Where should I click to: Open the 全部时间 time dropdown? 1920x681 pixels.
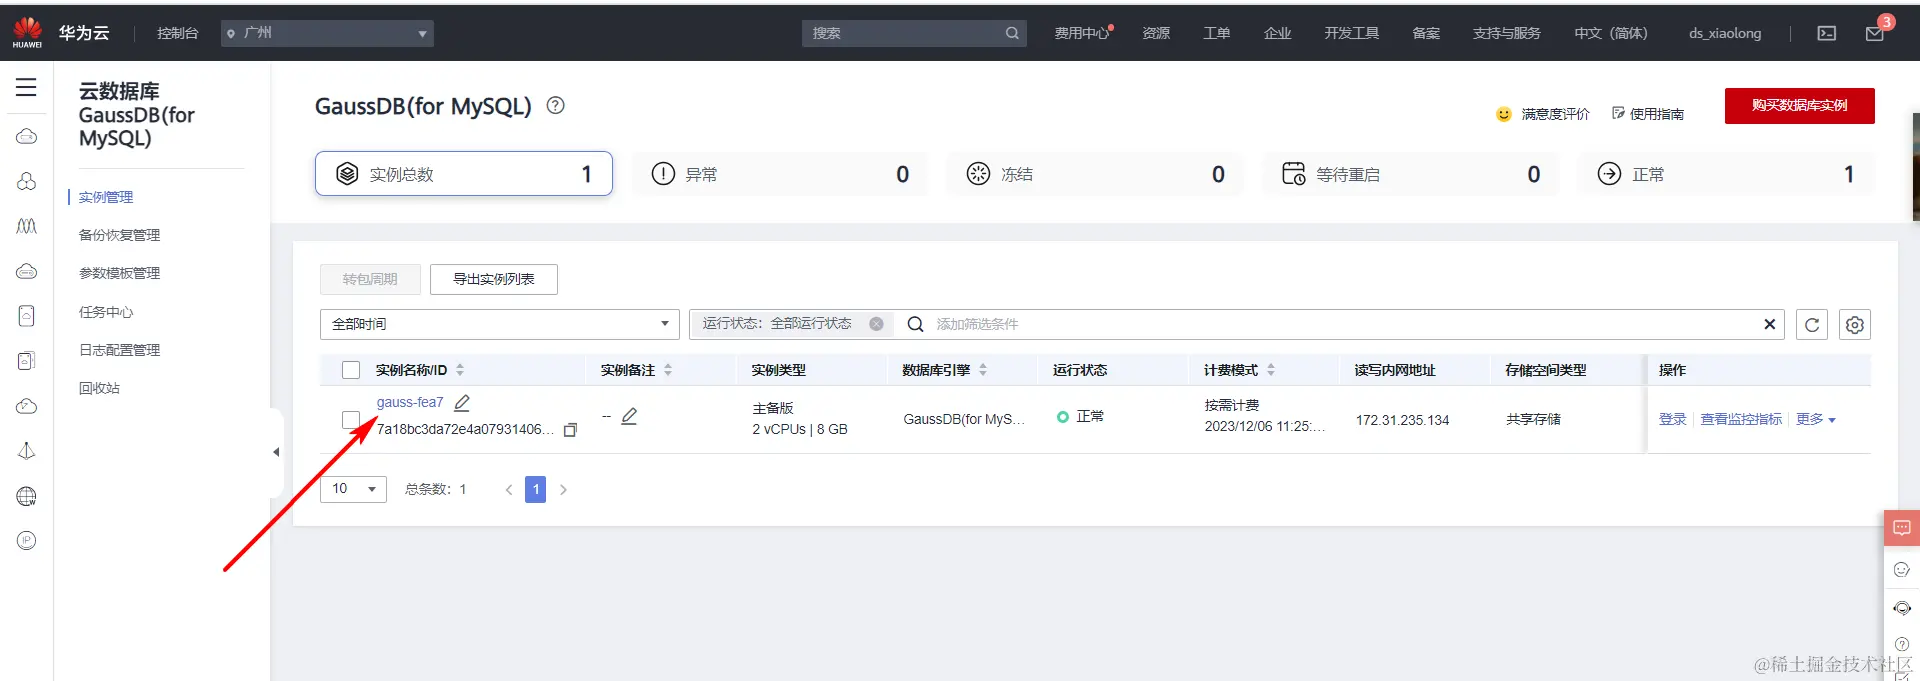point(500,324)
